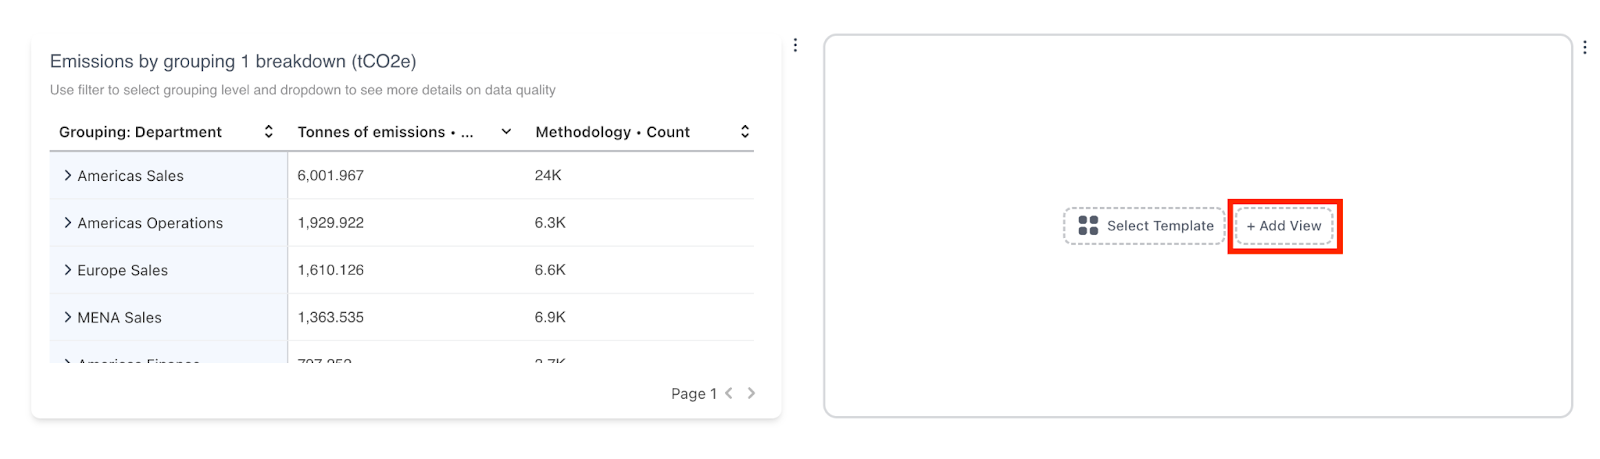This screenshot has height=459, width=1600.
Task: Open the emissions table three-dot menu
Action: (x=795, y=45)
